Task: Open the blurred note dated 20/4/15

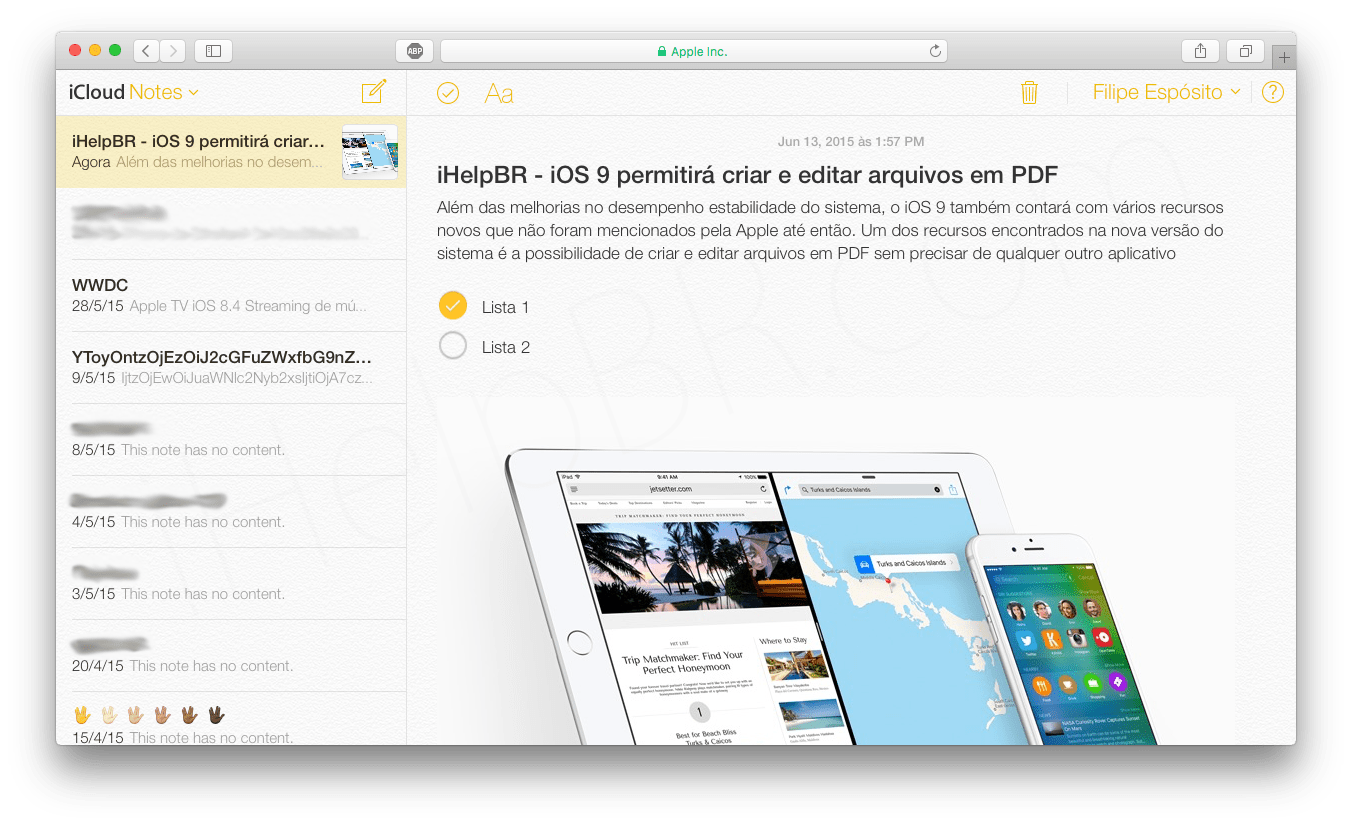Action: click(x=231, y=656)
